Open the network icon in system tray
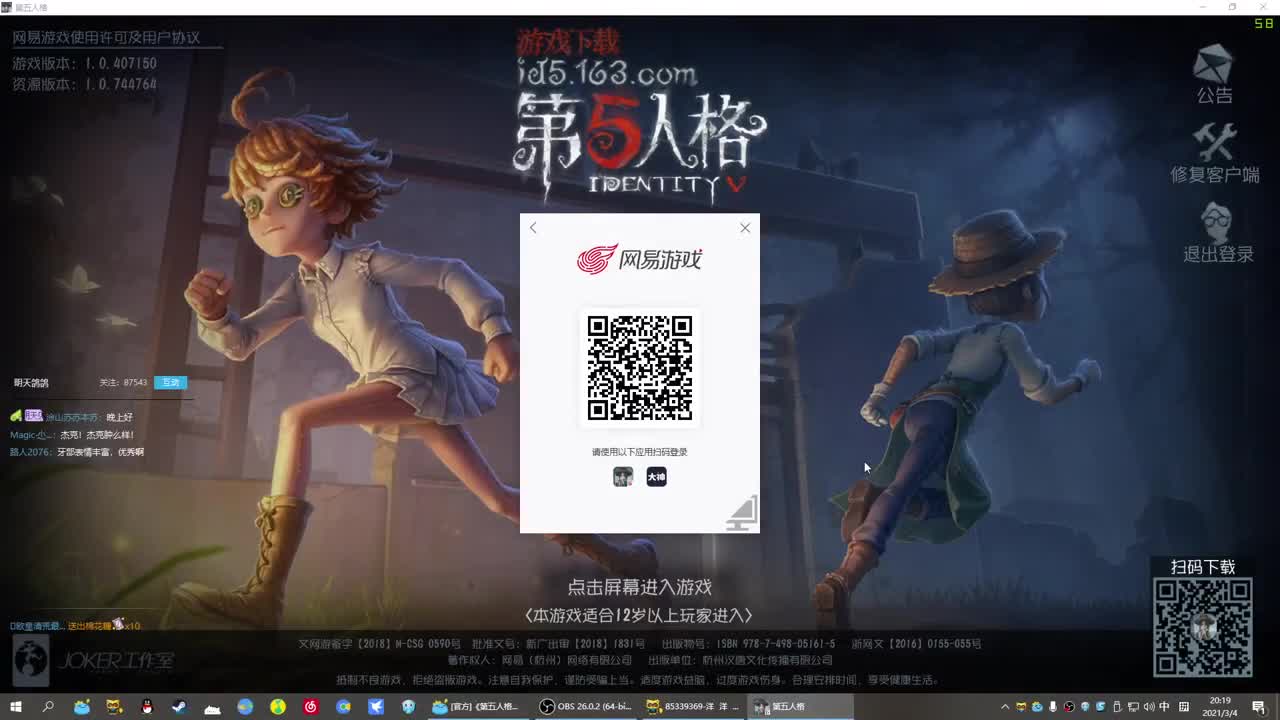The height and width of the screenshot is (720, 1280). point(1133,707)
